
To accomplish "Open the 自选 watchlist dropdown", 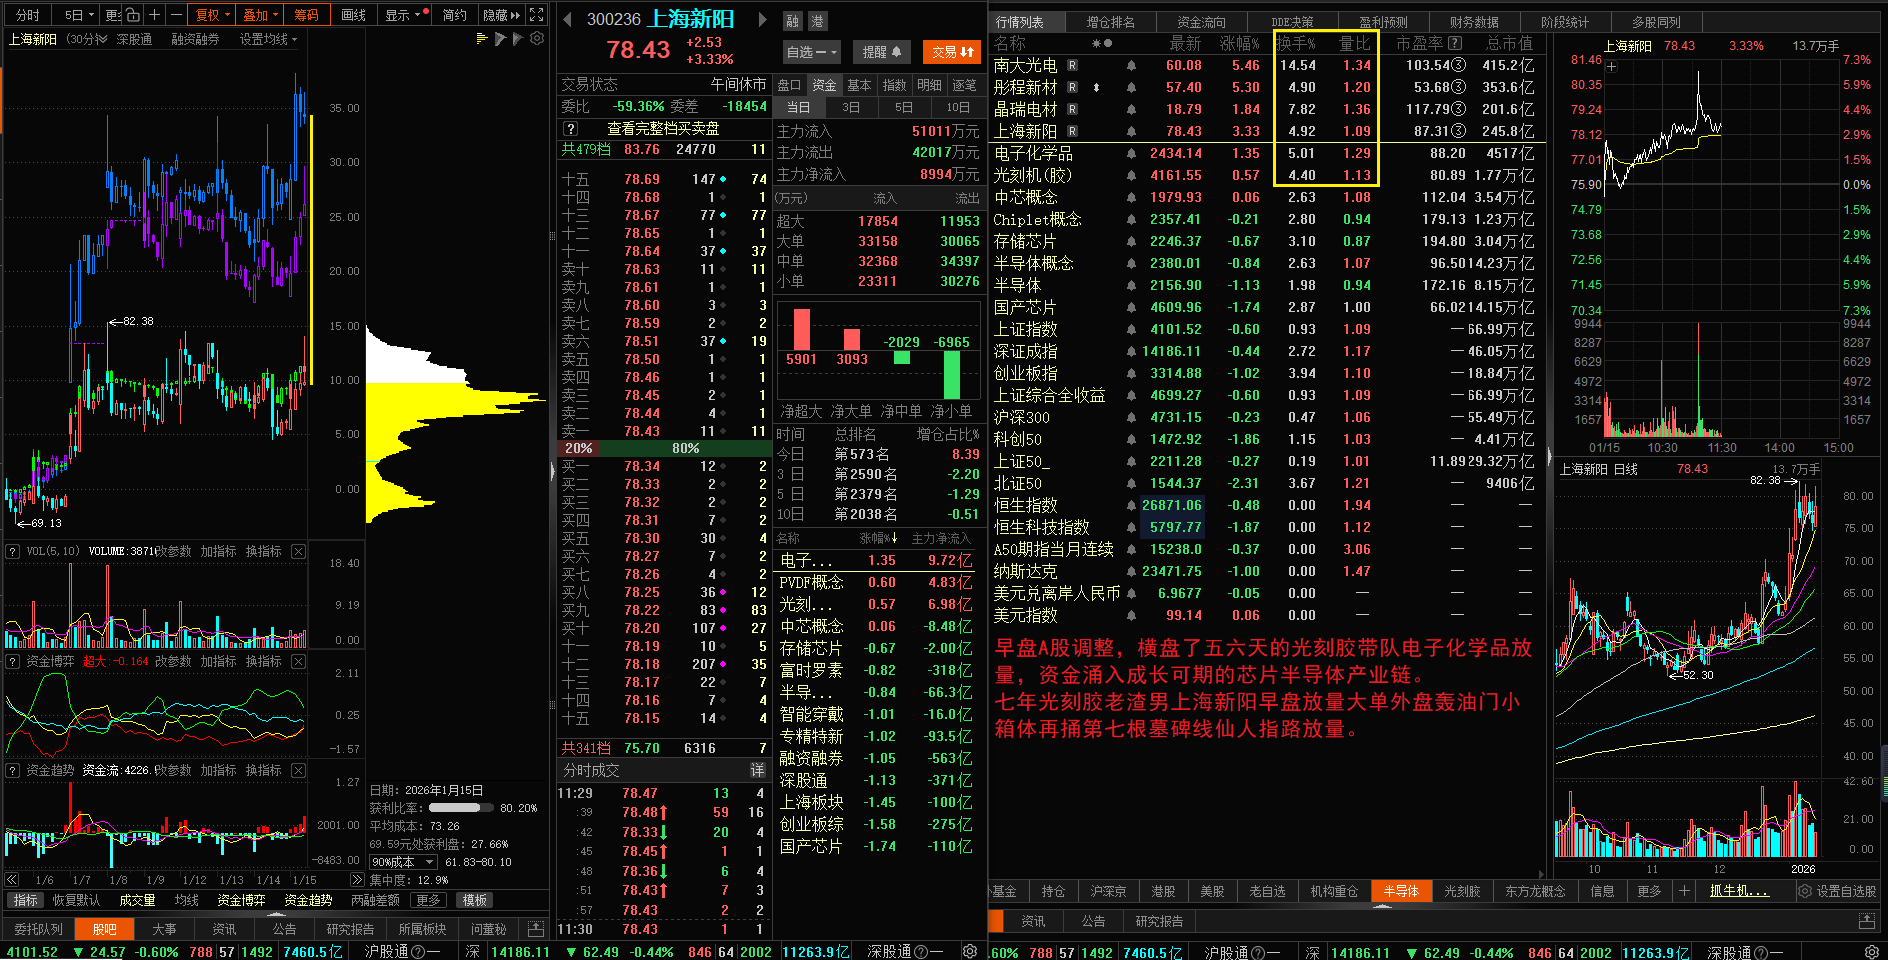I will coord(811,52).
